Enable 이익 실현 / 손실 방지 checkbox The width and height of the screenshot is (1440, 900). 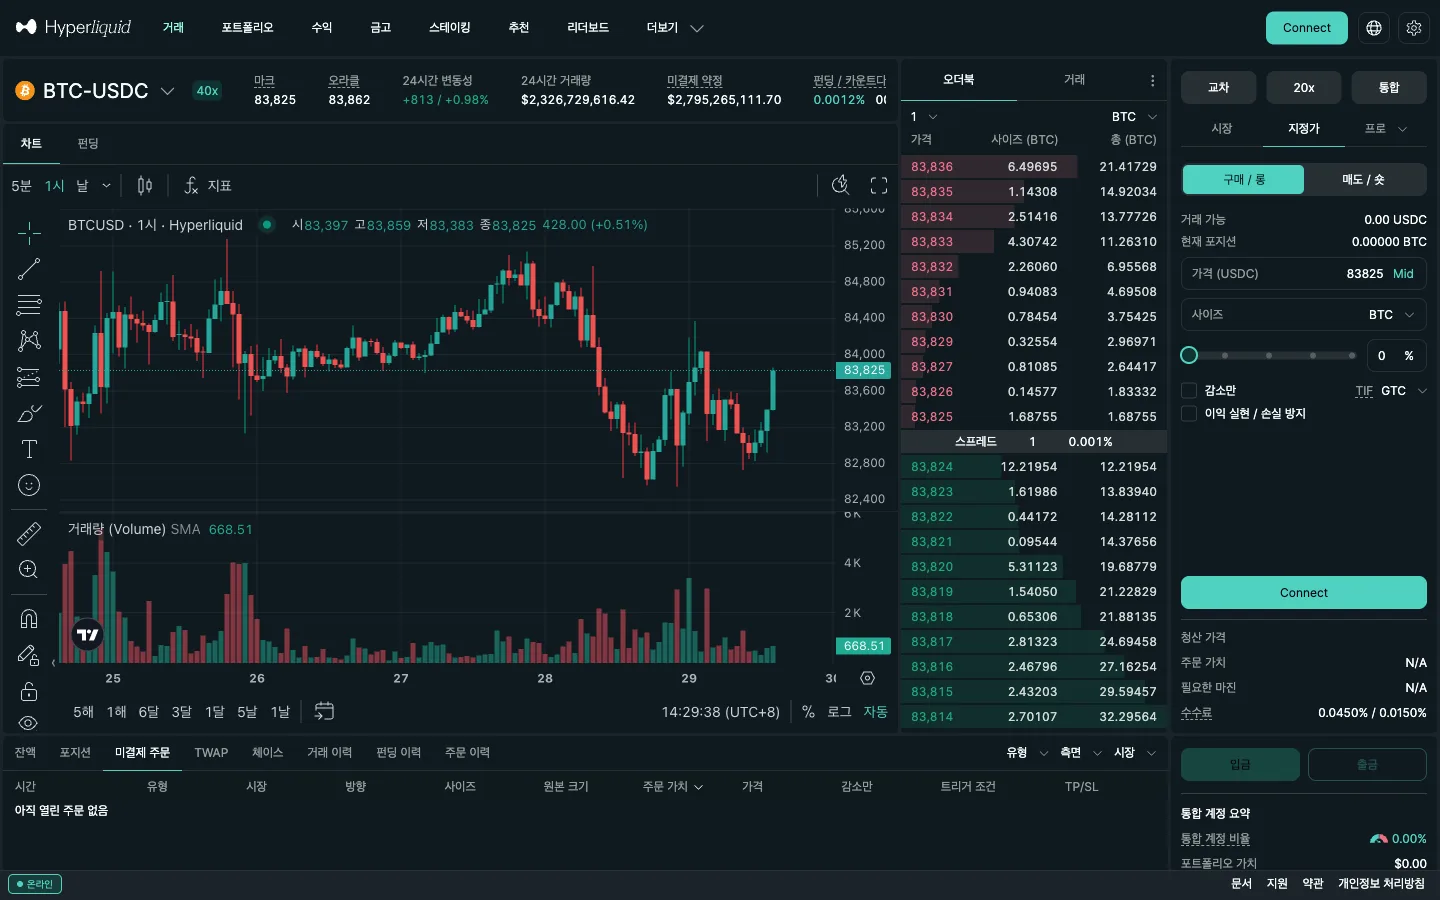(x=1189, y=413)
